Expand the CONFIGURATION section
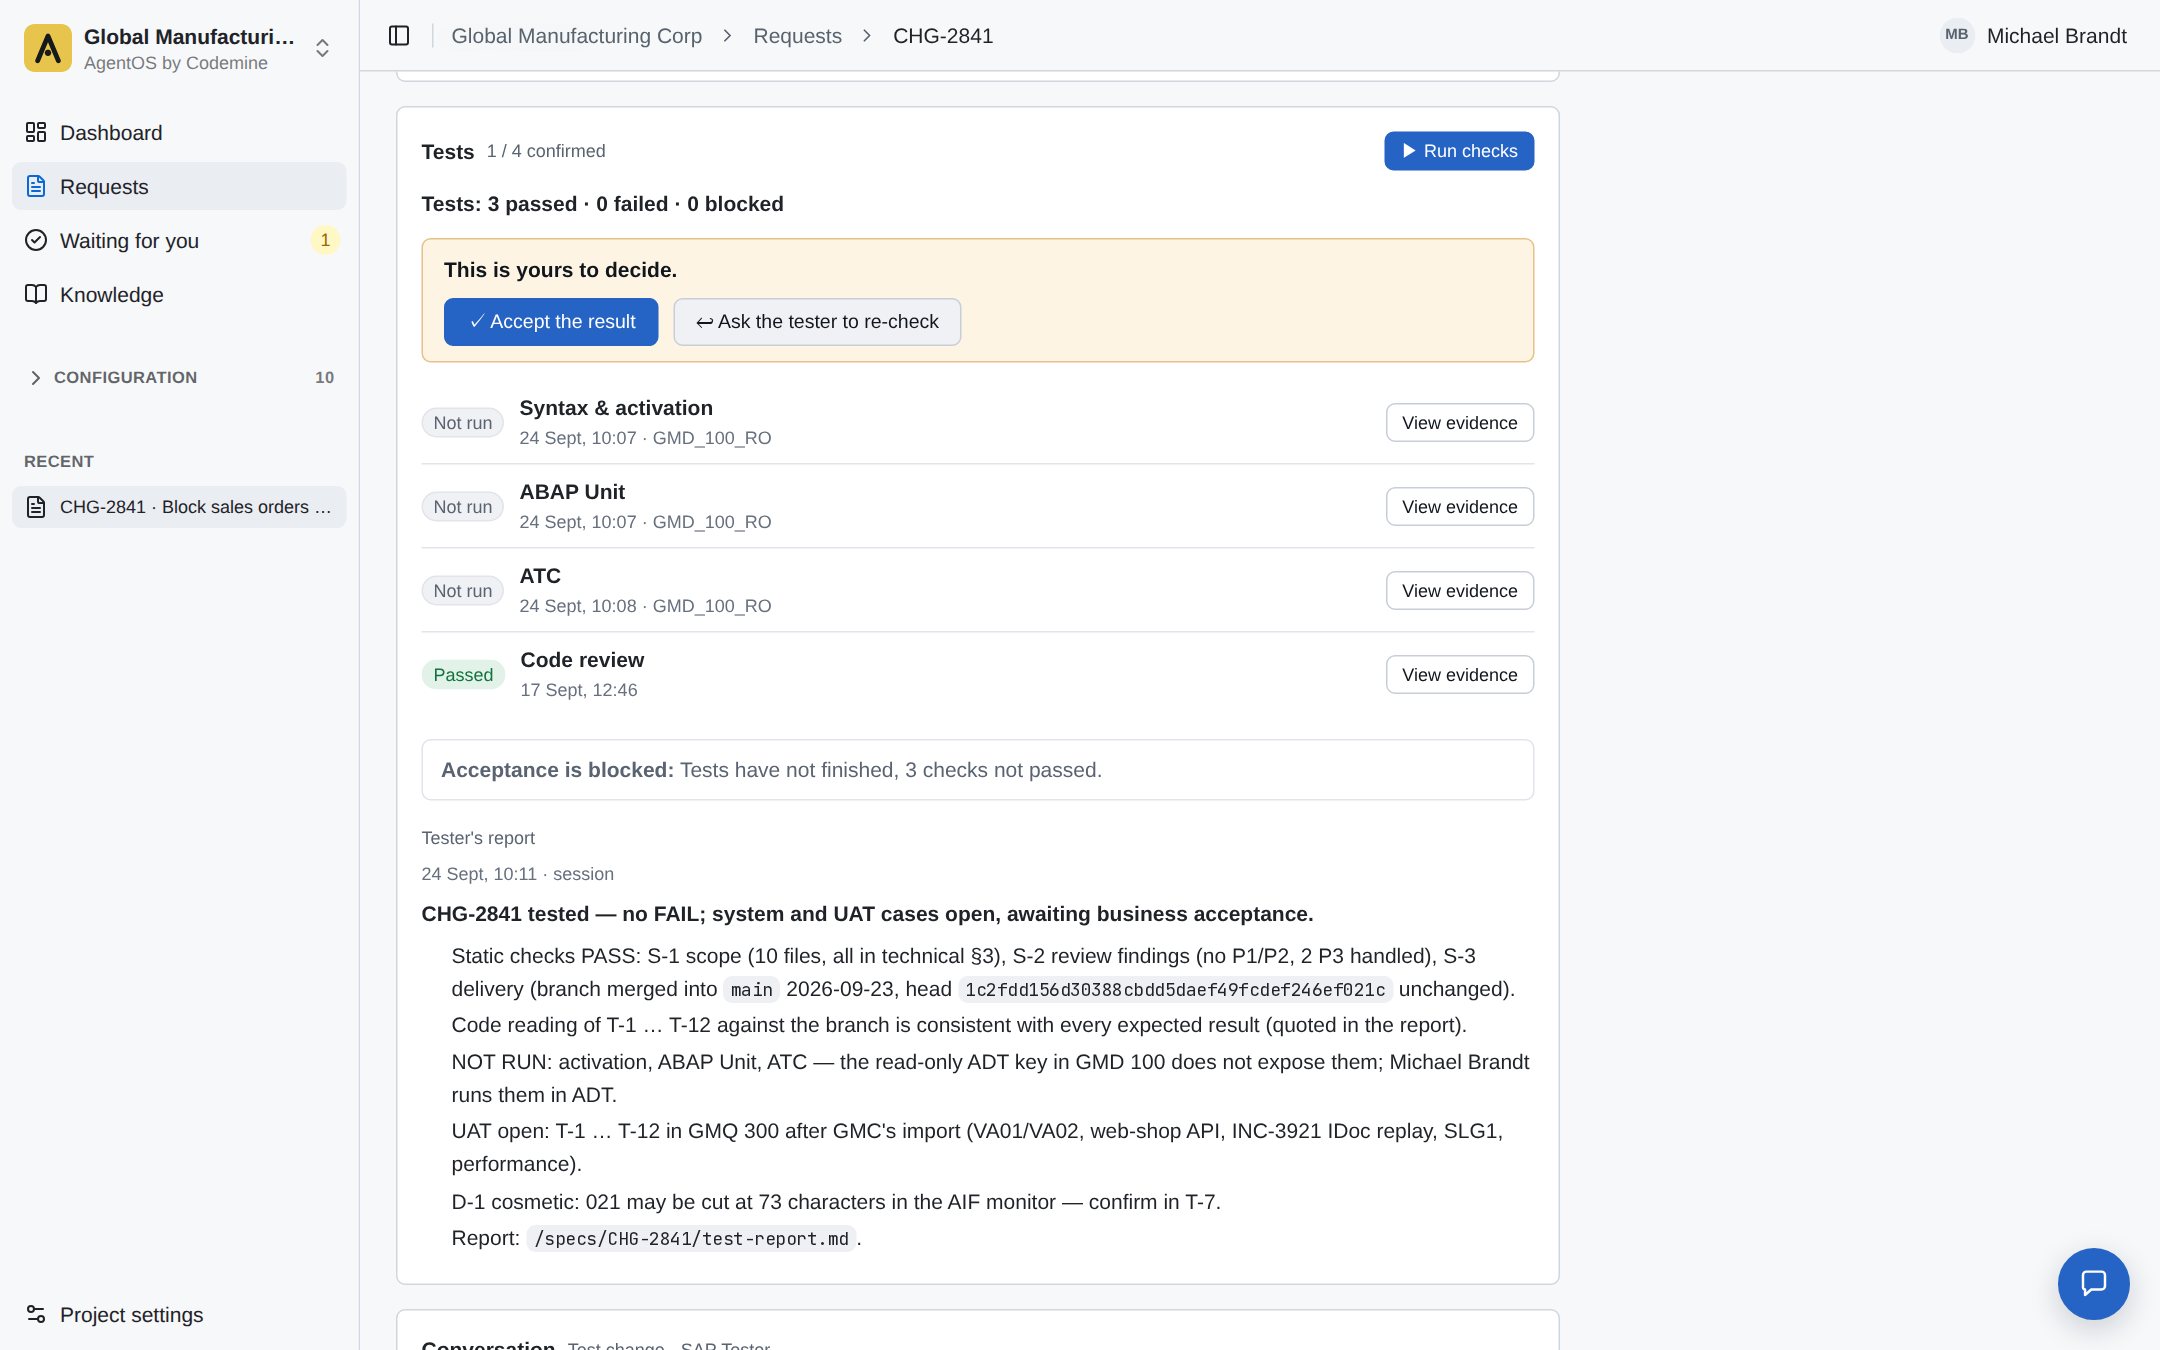2160x1350 pixels. [x=179, y=377]
